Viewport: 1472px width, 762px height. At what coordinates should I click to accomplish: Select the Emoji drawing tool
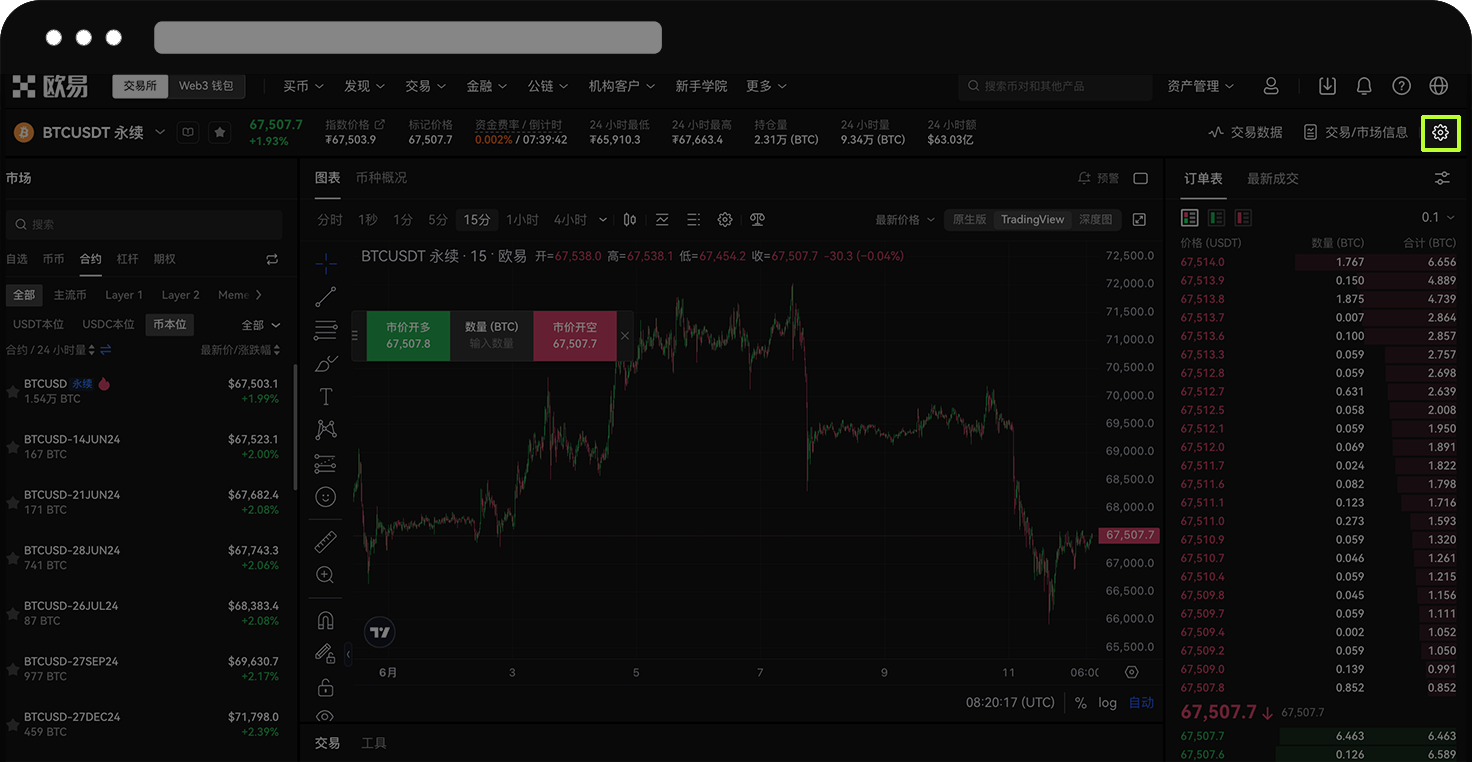point(325,497)
